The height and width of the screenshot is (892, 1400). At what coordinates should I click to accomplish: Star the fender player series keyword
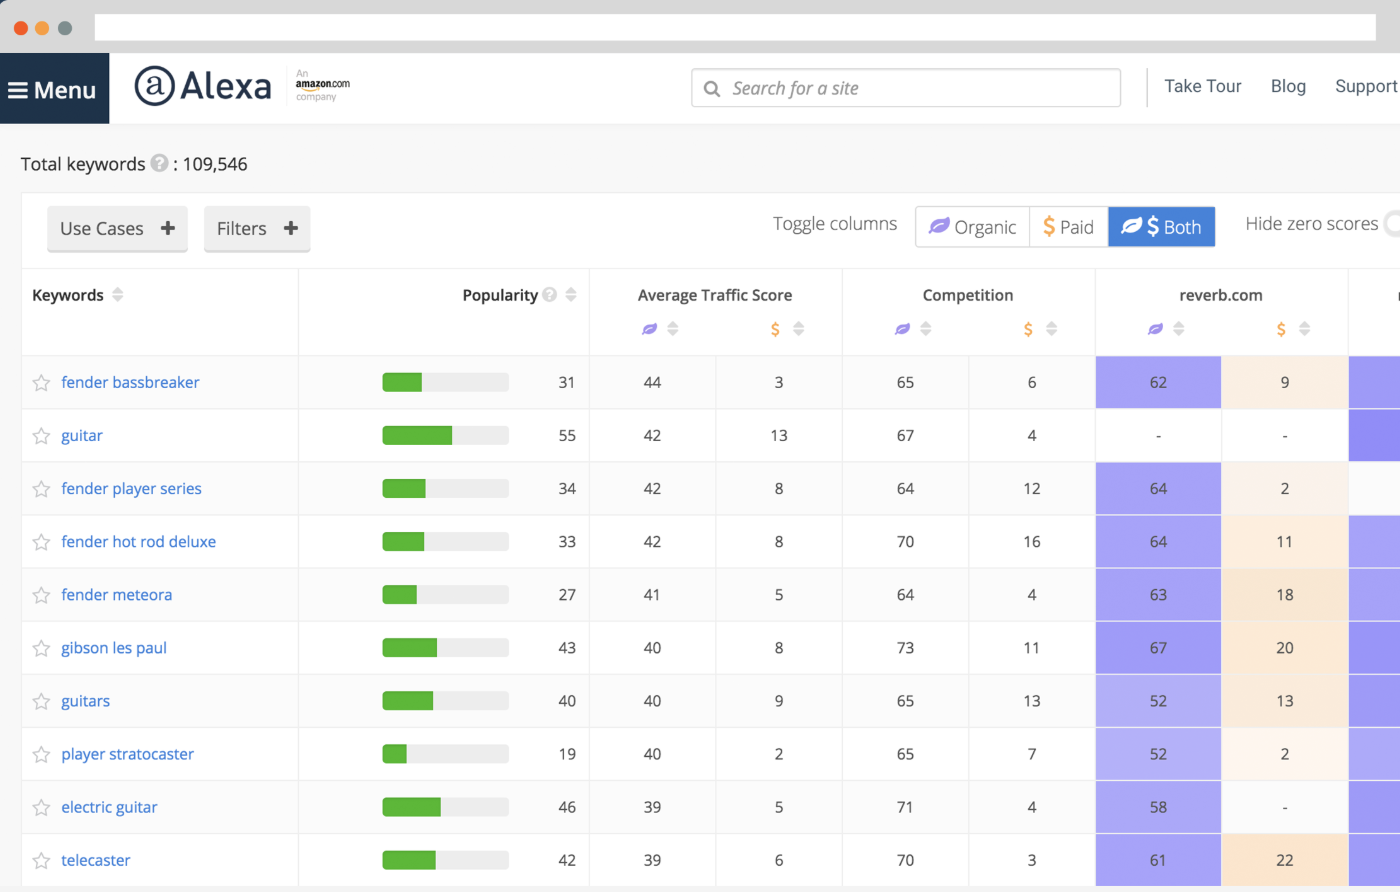(41, 489)
